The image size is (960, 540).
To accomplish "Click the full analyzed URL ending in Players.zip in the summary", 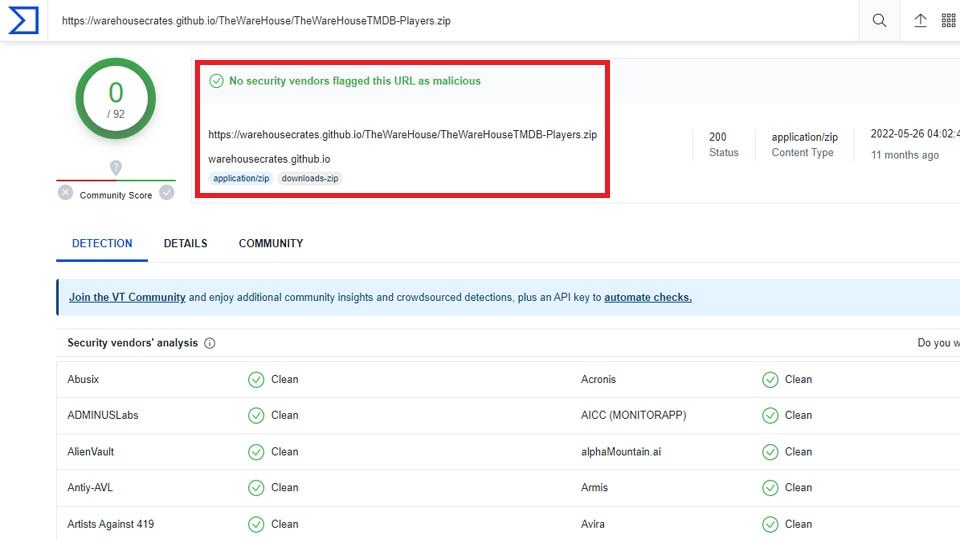I will [x=402, y=135].
